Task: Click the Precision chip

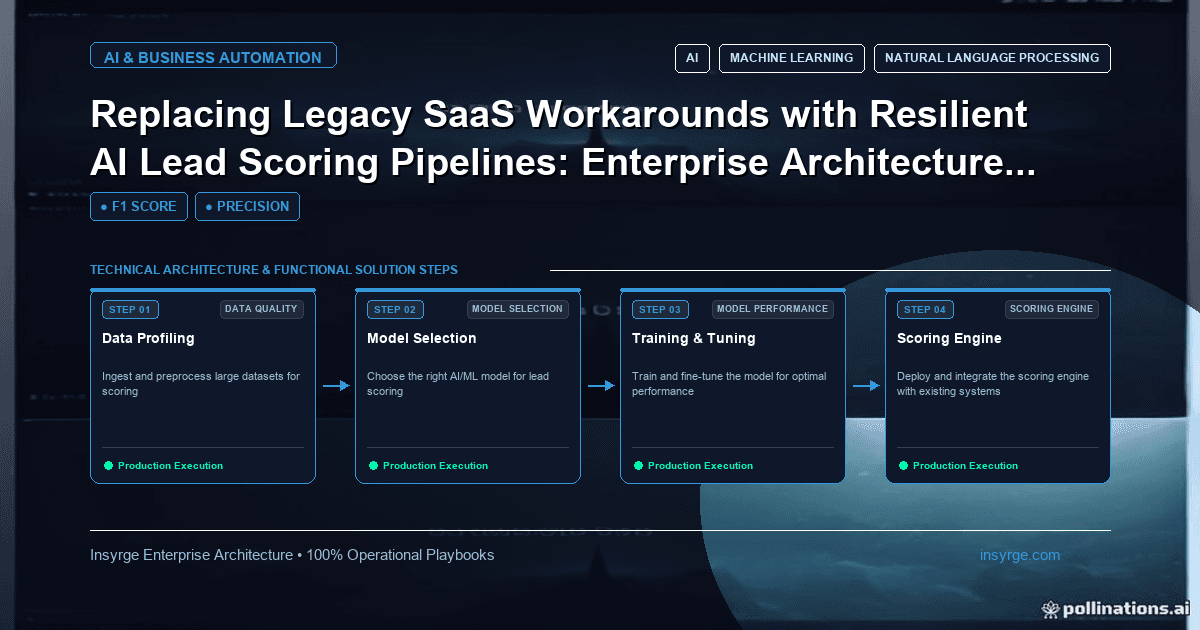Action: (247, 206)
